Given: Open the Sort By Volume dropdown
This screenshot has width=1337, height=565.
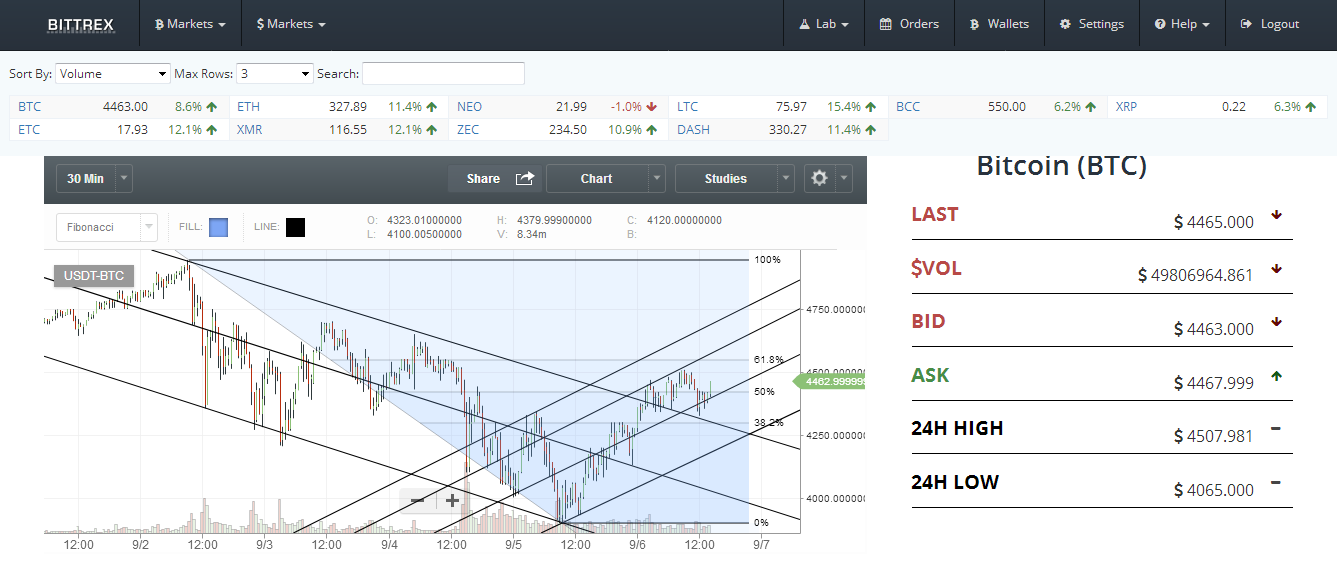Looking at the screenshot, I should click(113, 74).
